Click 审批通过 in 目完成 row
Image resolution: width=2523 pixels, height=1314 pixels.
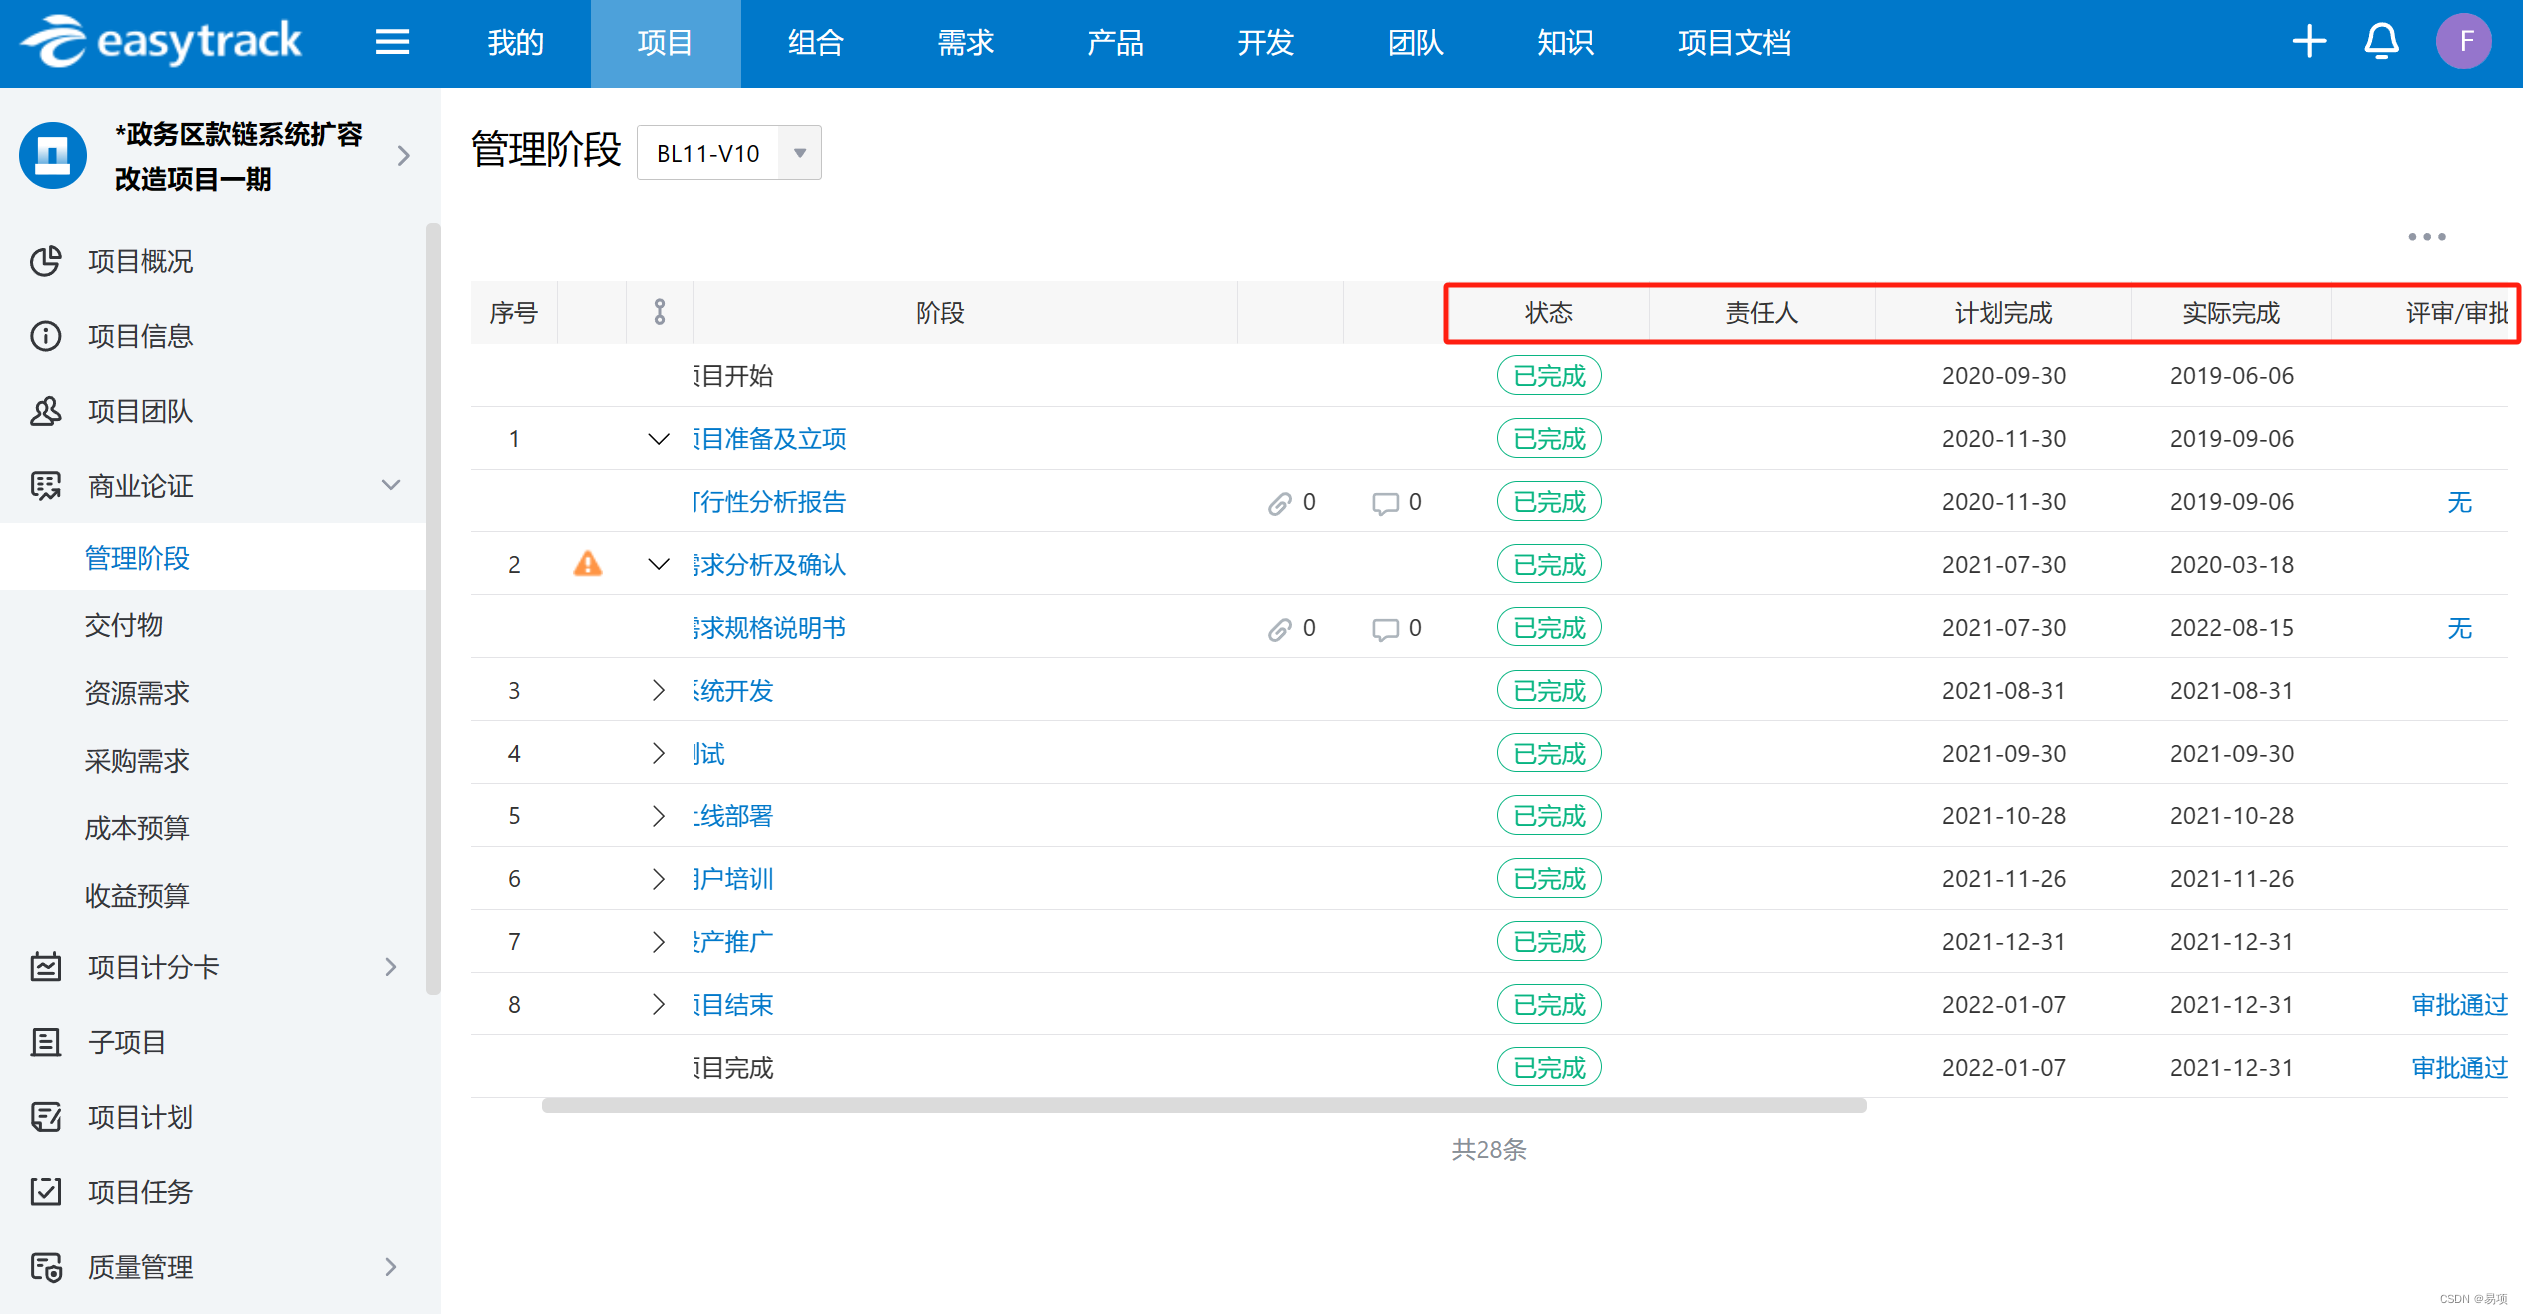pos(2459,1068)
